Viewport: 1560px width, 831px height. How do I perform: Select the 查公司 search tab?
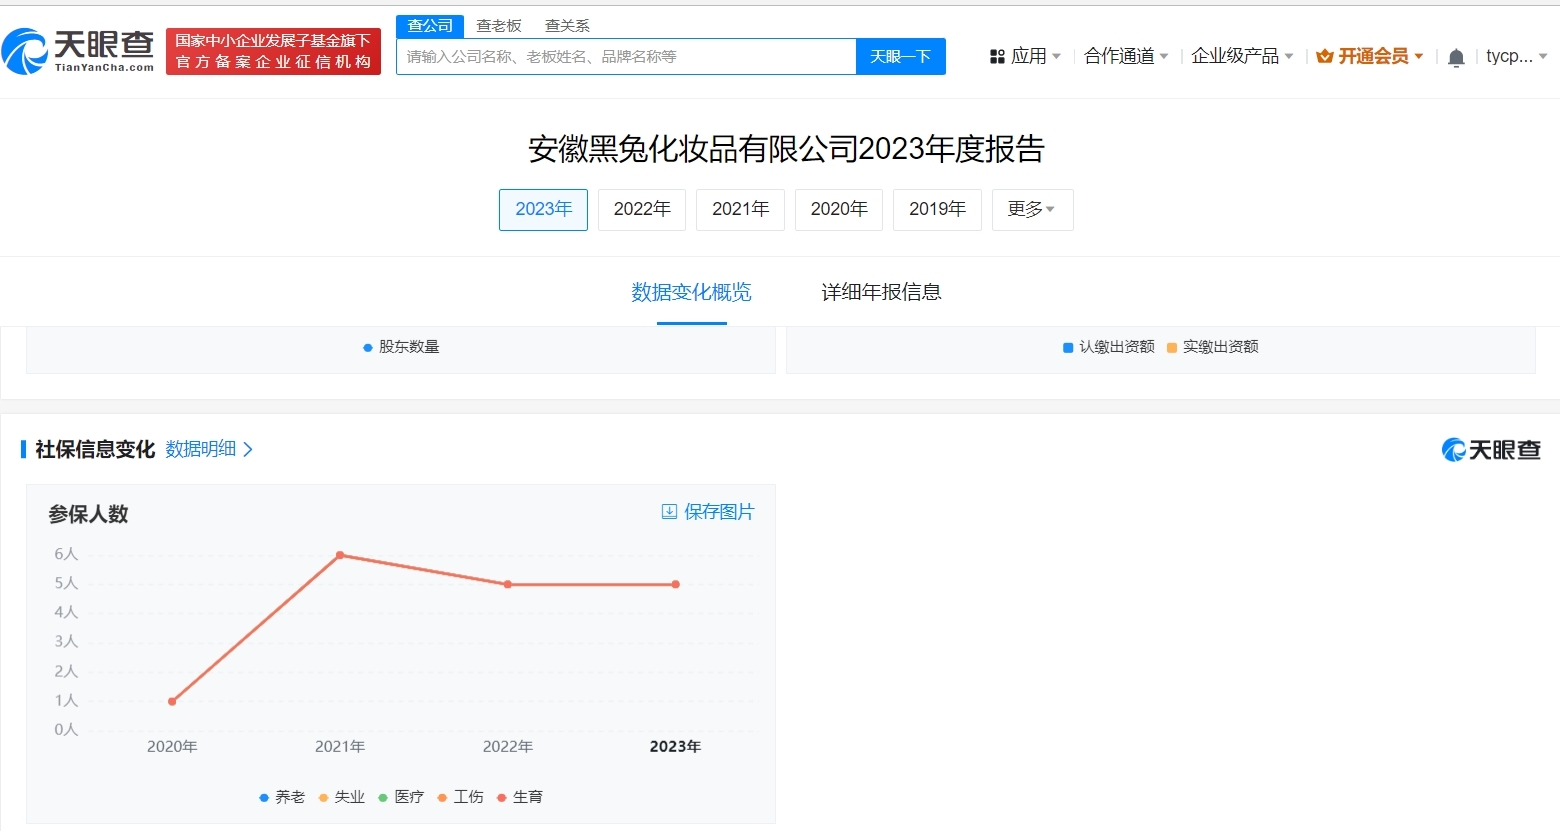(430, 26)
